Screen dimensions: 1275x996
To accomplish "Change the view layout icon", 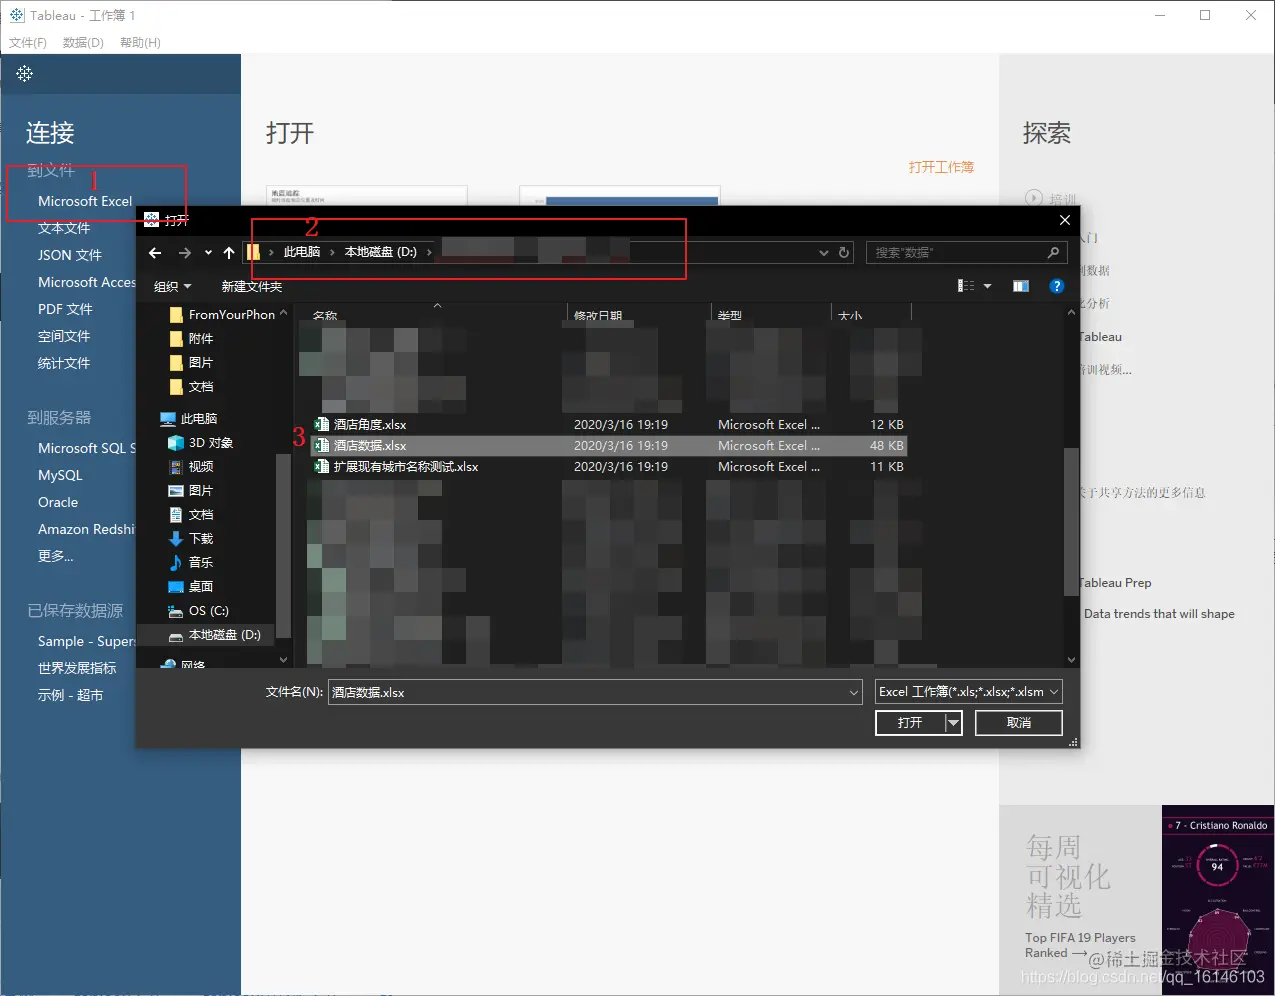I will tap(966, 286).
